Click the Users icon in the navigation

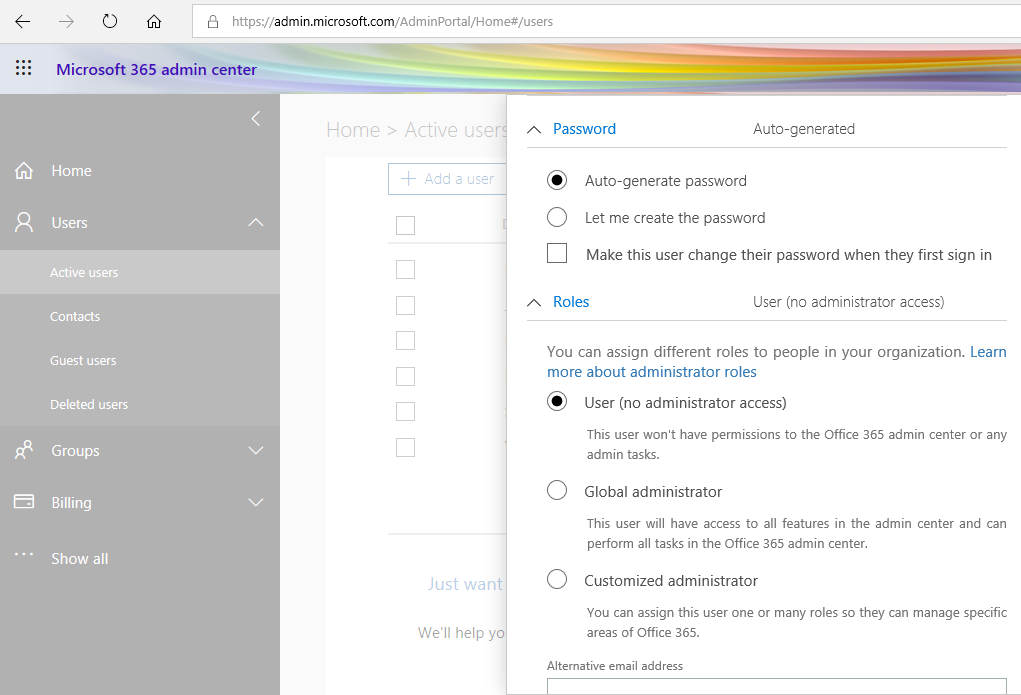22,222
